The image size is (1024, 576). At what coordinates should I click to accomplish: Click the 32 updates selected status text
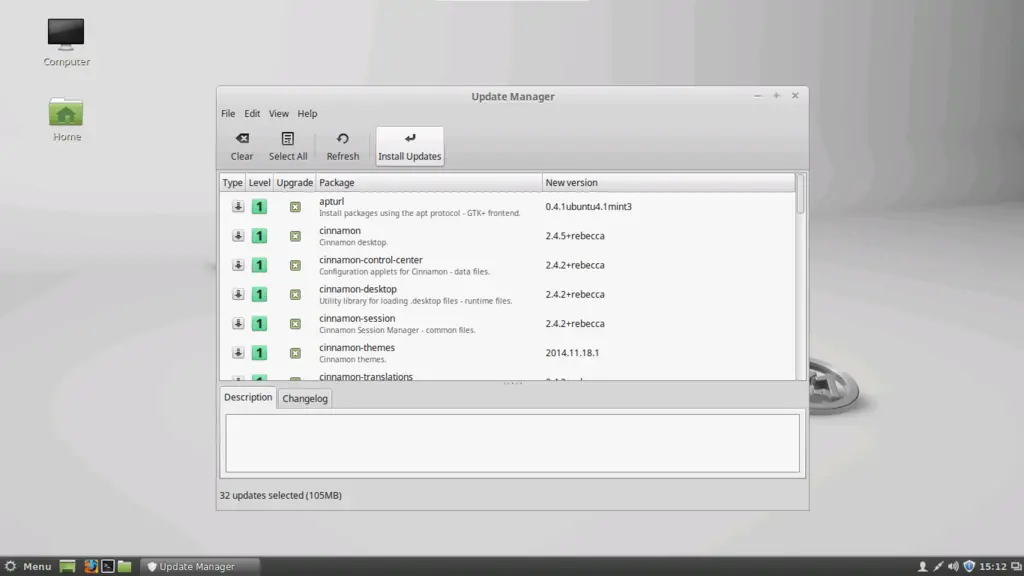pos(281,496)
